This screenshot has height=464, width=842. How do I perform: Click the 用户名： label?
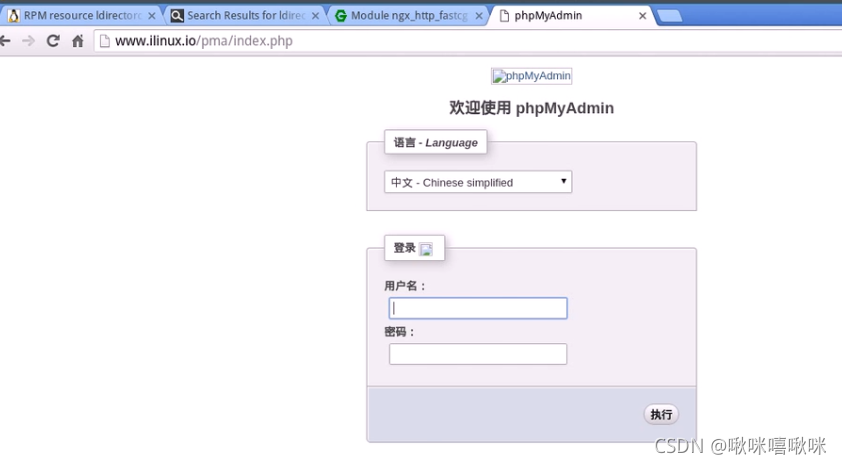point(405,286)
